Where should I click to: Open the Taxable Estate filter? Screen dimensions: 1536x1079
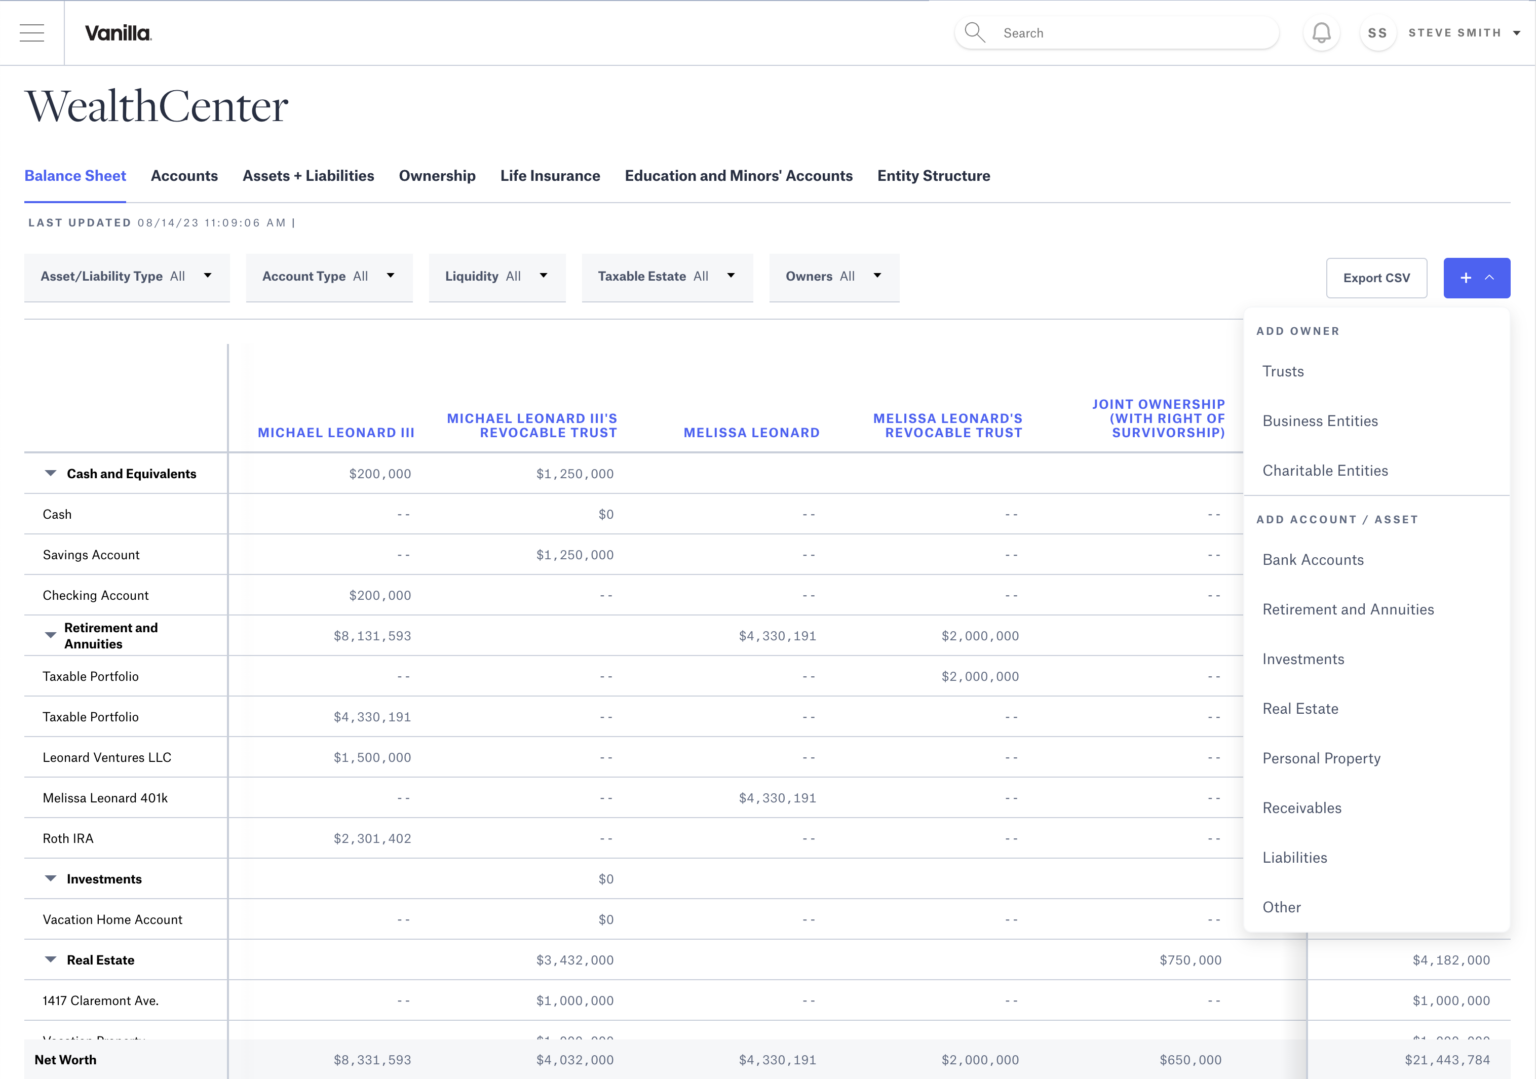click(x=666, y=277)
